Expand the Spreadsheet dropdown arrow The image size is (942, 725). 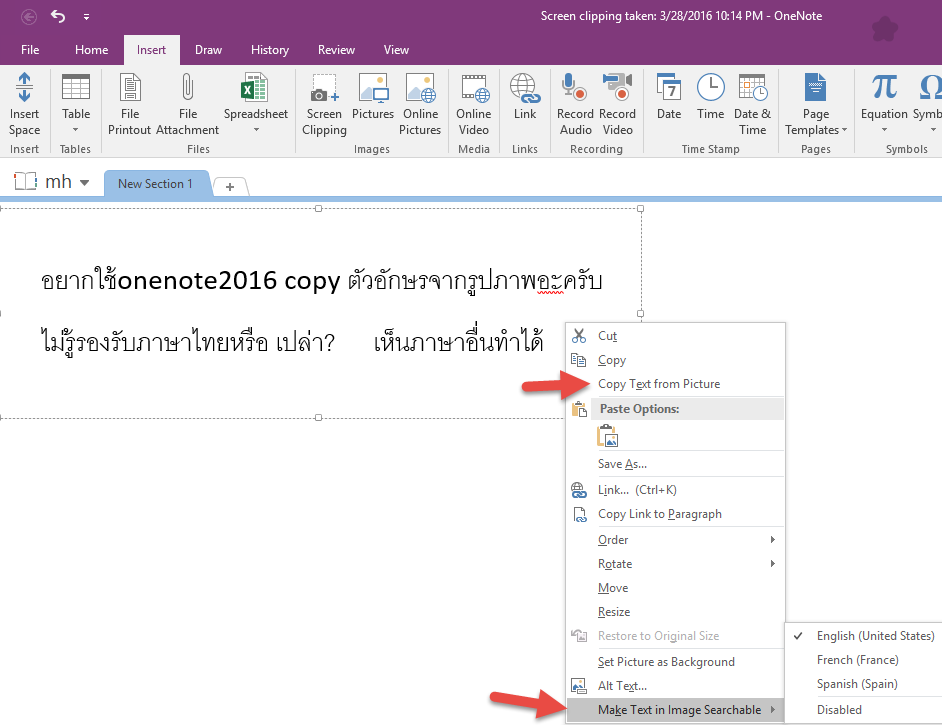coord(256,130)
